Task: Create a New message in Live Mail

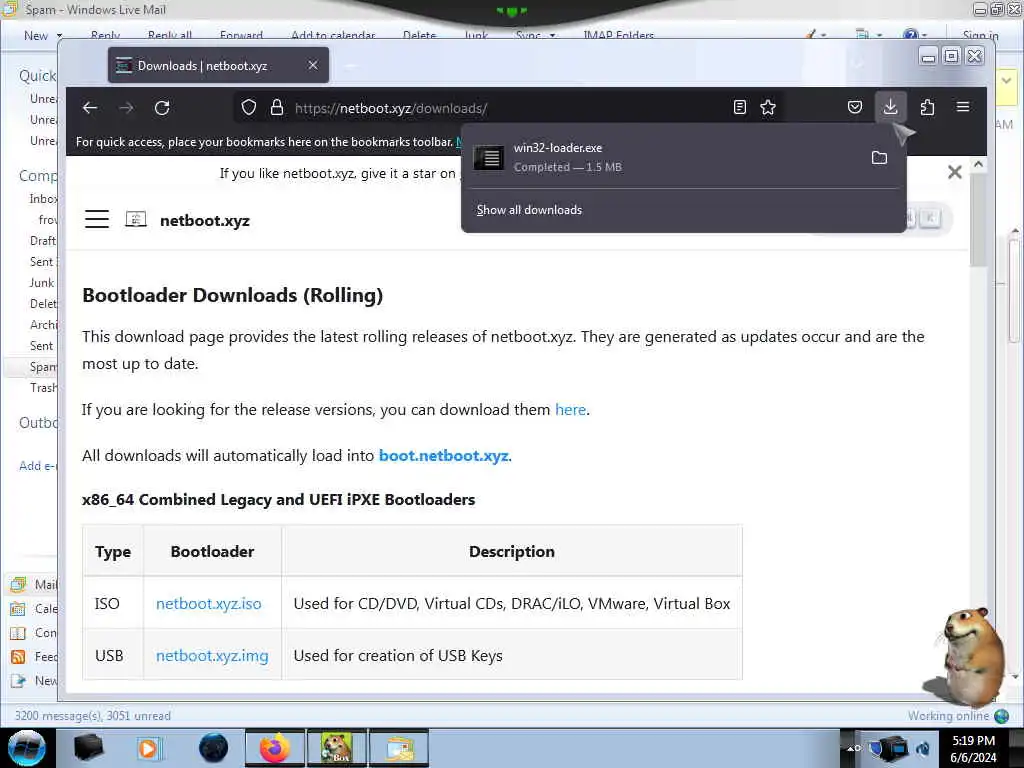Action: click(36, 36)
